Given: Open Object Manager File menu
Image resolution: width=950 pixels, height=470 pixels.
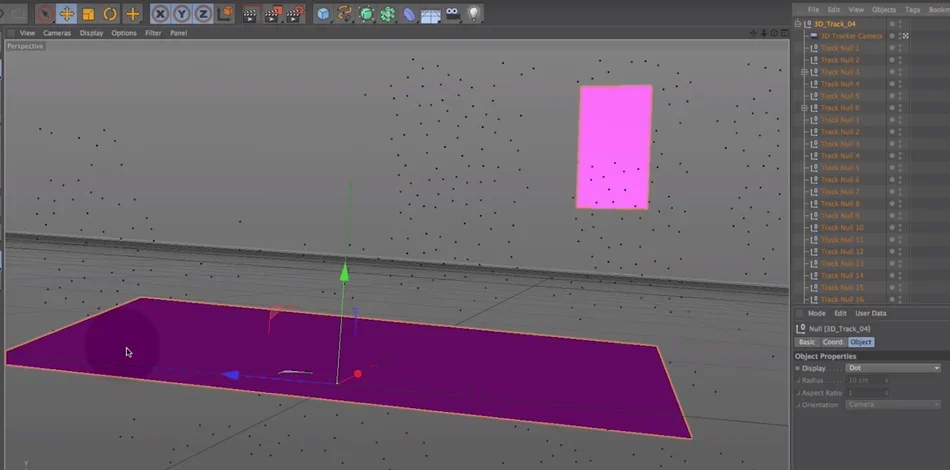Looking at the screenshot, I should pyautogui.click(x=813, y=10).
